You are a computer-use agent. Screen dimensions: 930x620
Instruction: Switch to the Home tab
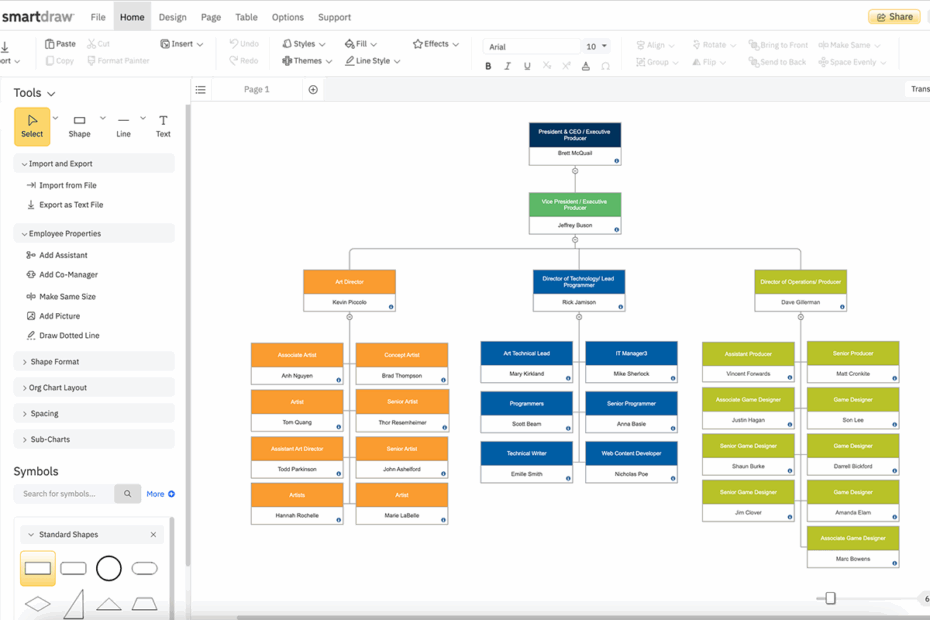point(132,17)
